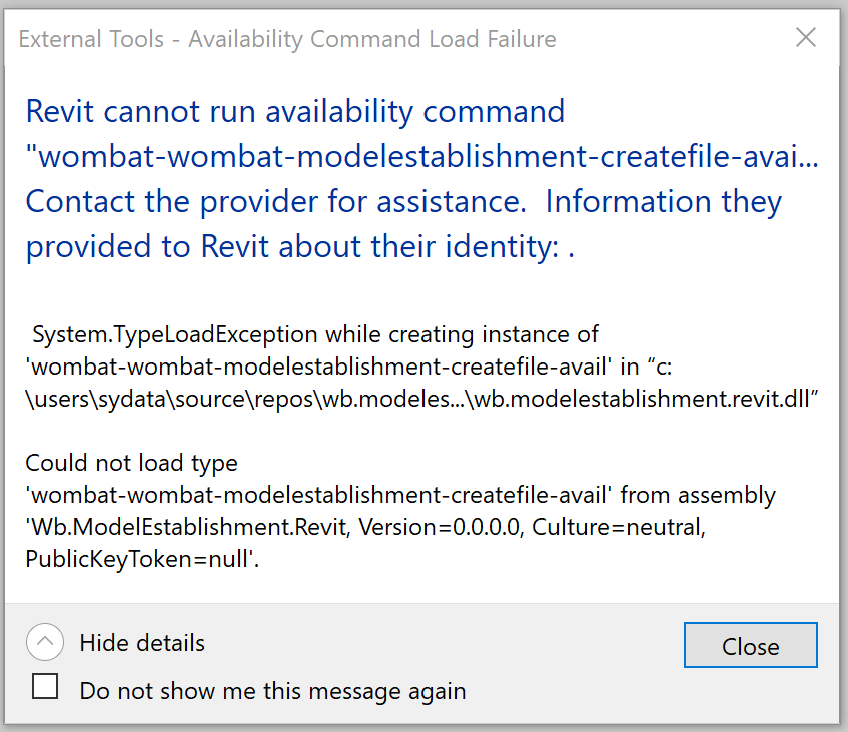Click Hide details label

pyautogui.click(x=141, y=642)
